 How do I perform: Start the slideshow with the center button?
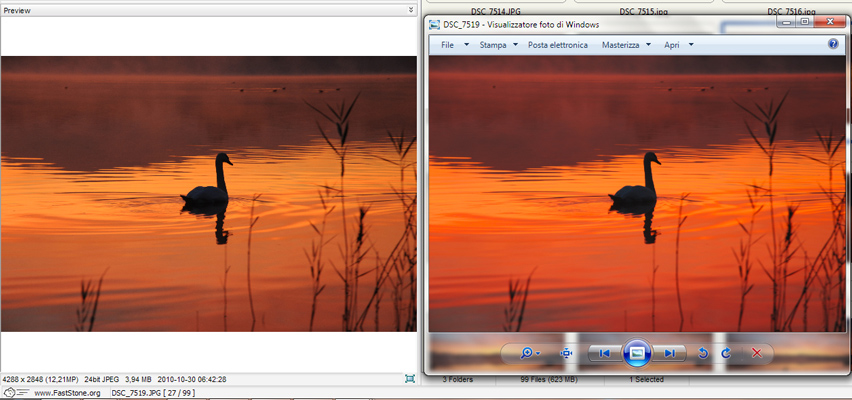[x=637, y=353]
